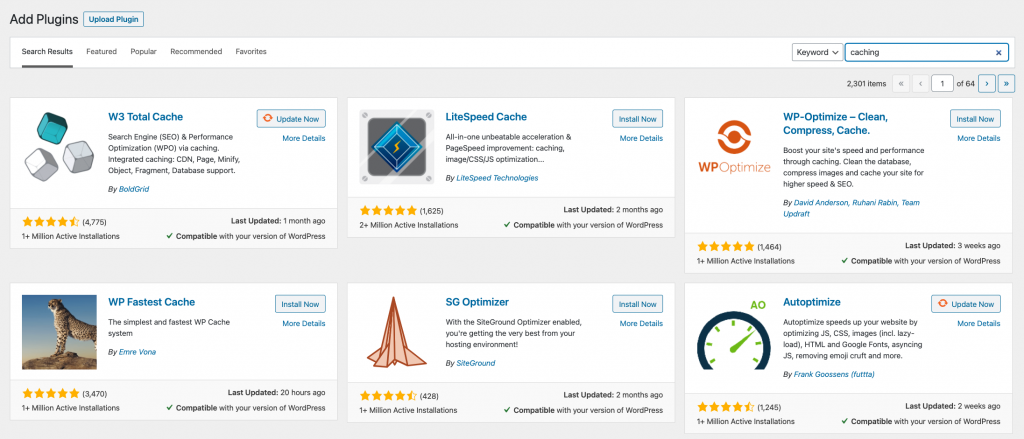Image resolution: width=1024 pixels, height=439 pixels.
Task: Open the SiteGround author link
Action: [x=475, y=363]
